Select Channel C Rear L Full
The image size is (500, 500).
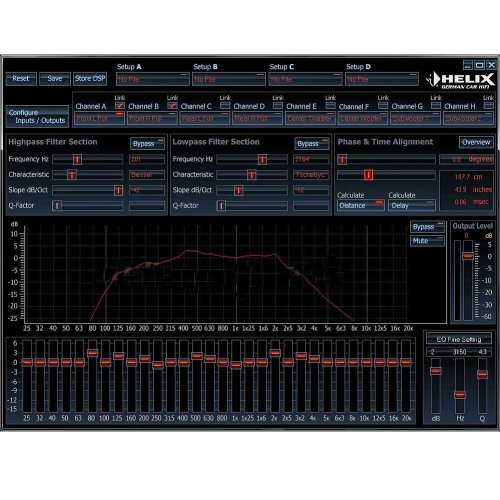pos(205,119)
